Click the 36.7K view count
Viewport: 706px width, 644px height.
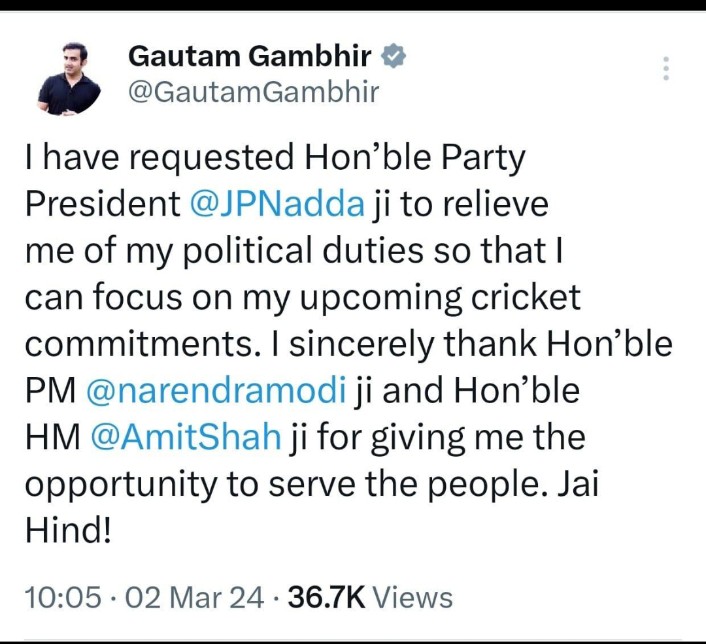(x=327, y=598)
